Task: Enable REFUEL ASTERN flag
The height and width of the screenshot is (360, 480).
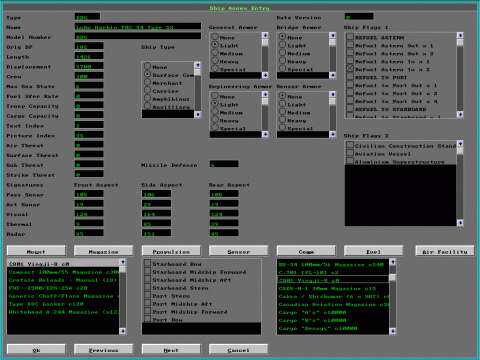Action: click(375, 37)
